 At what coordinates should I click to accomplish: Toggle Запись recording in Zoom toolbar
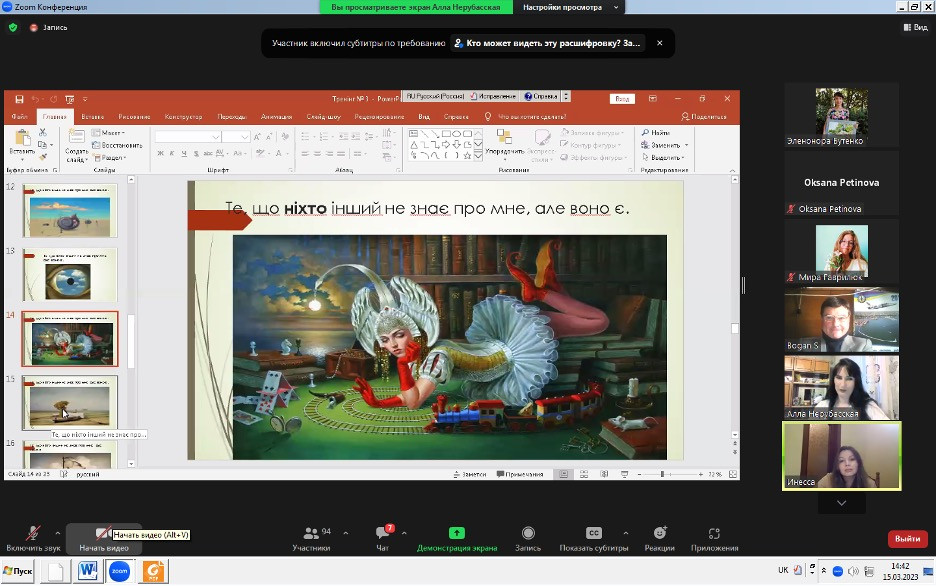pyautogui.click(x=528, y=538)
